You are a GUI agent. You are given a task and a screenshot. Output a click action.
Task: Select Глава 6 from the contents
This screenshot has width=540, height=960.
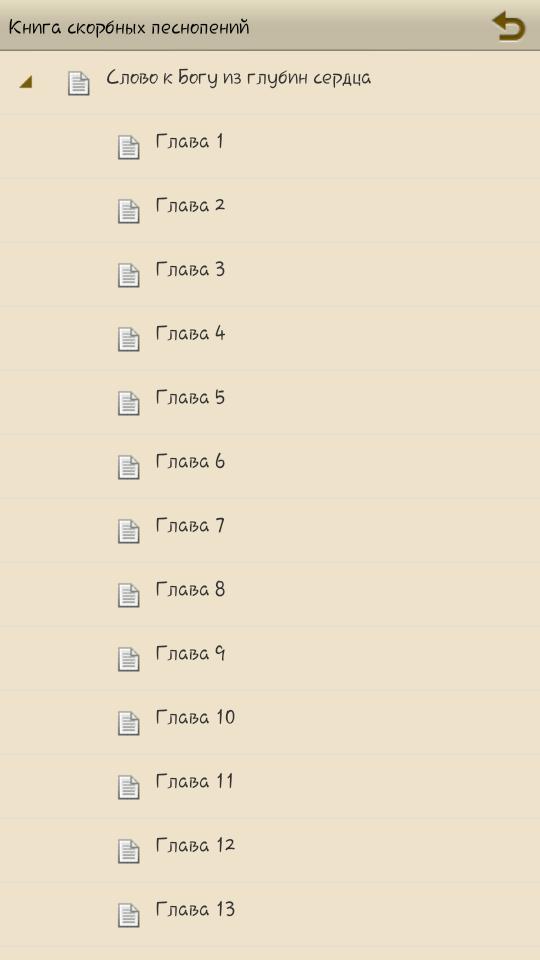[x=270, y=467]
